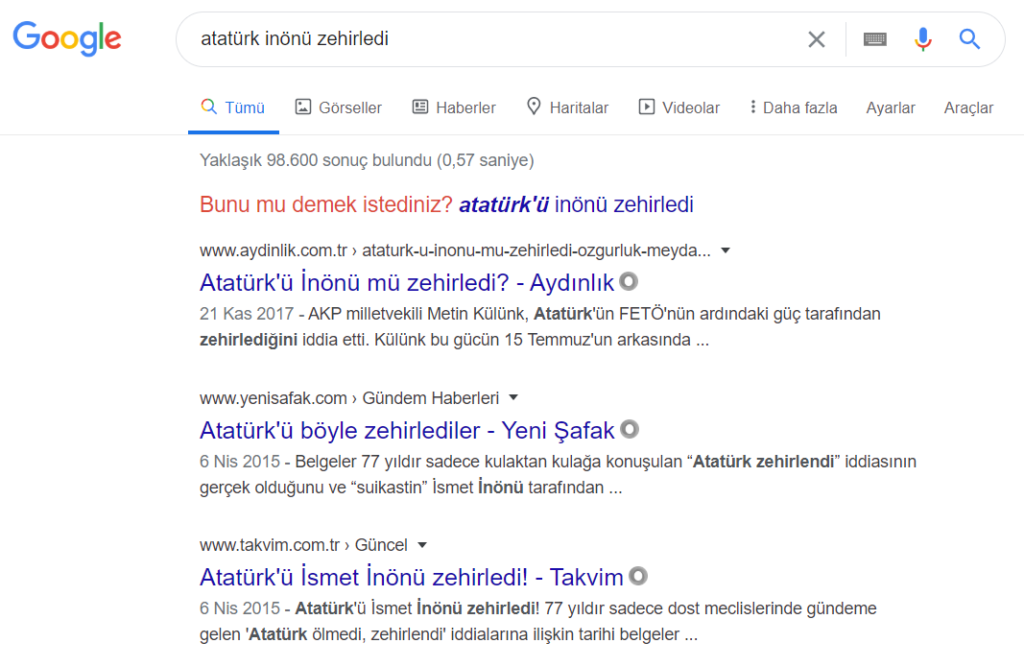Open the Haritalar tab
The height and width of the screenshot is (667, 1024).
pyautogui.click(x=568, y=108)
